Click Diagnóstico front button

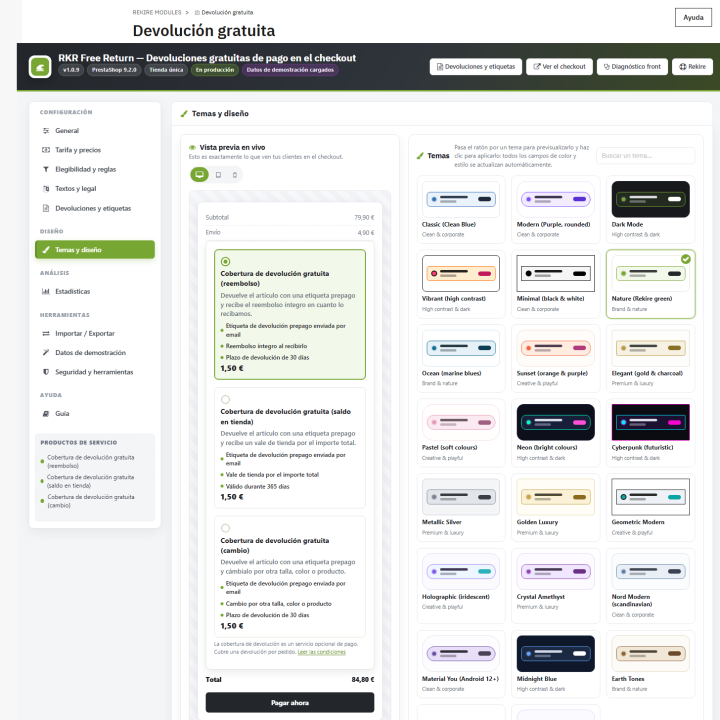click(x=632, y=67)
